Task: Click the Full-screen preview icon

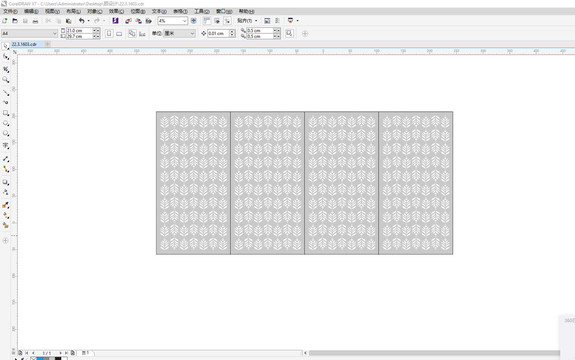Action: tap(194, 21)
